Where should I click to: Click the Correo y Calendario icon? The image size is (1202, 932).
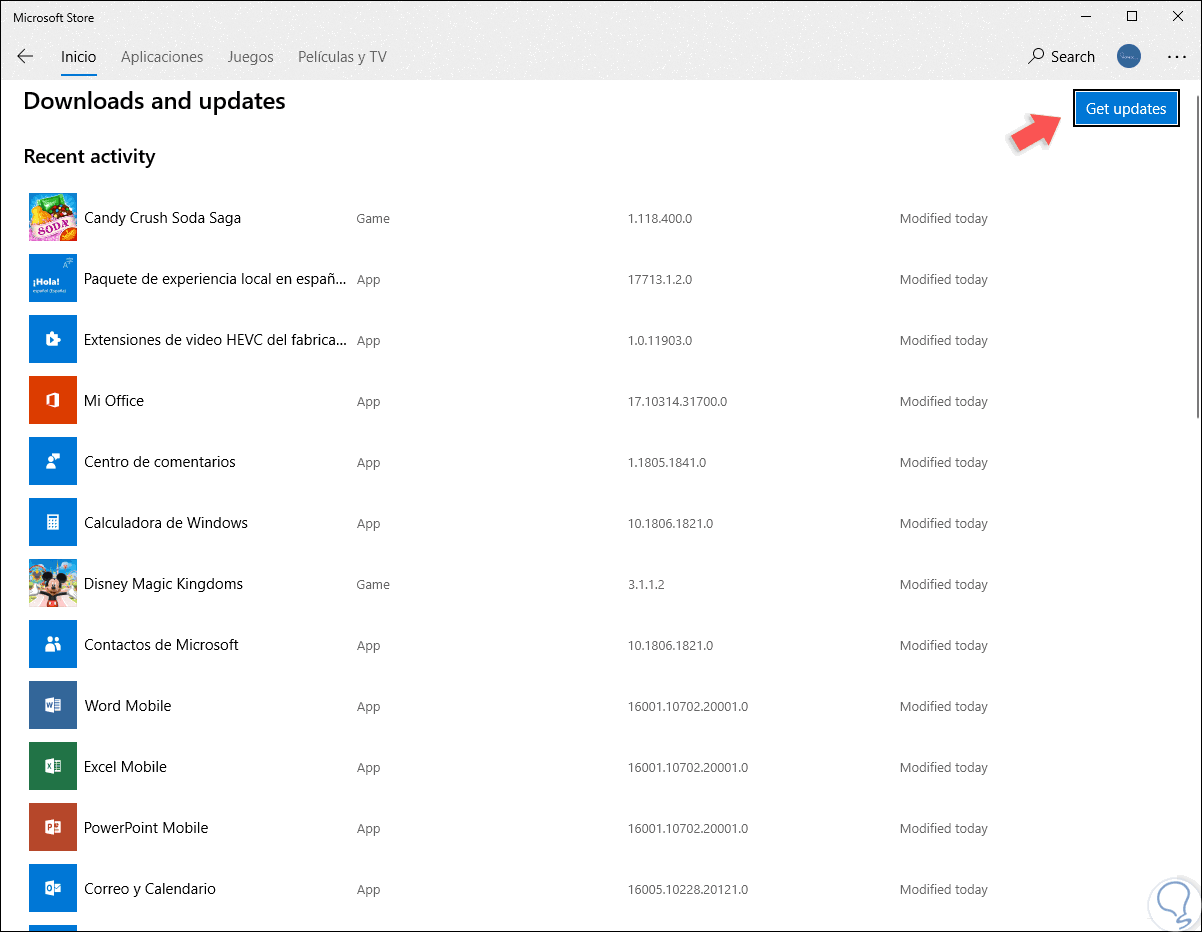(53, 889)
